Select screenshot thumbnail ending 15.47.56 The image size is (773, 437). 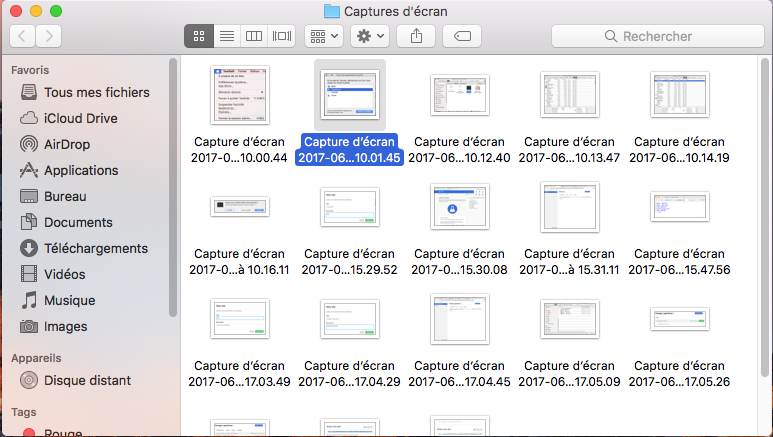pyautogui.click(x=679, y=207)
